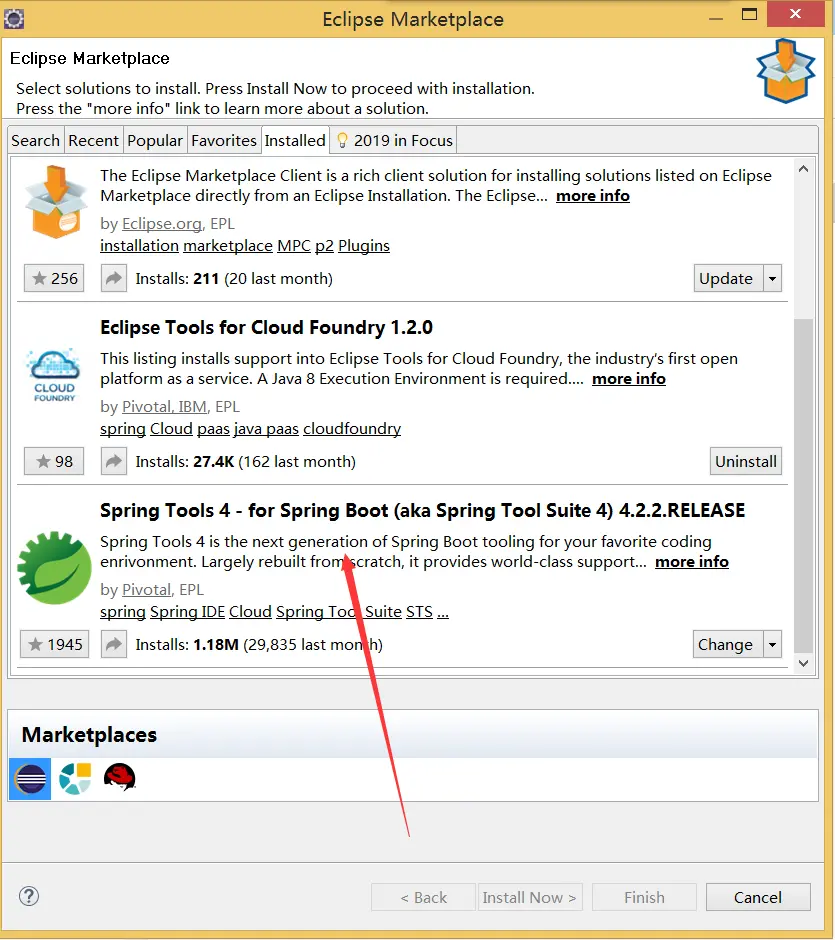Click the STS tag link

pos(419,611)
